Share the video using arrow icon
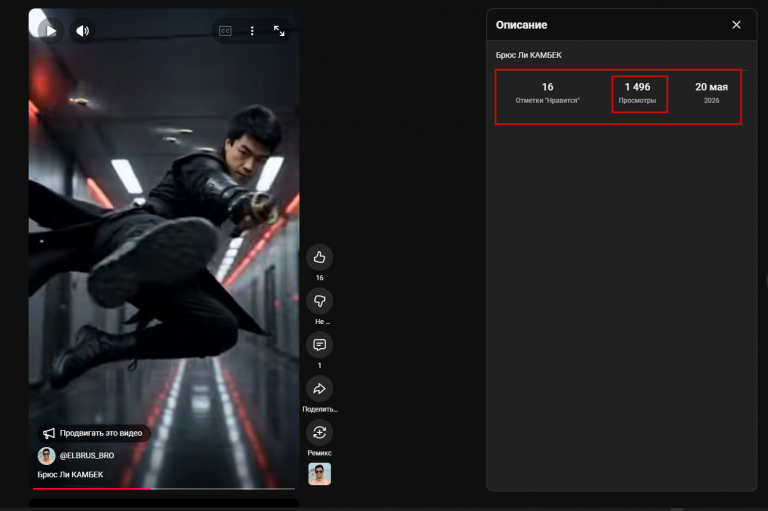768x511 pixels. (x=319, y=389)
